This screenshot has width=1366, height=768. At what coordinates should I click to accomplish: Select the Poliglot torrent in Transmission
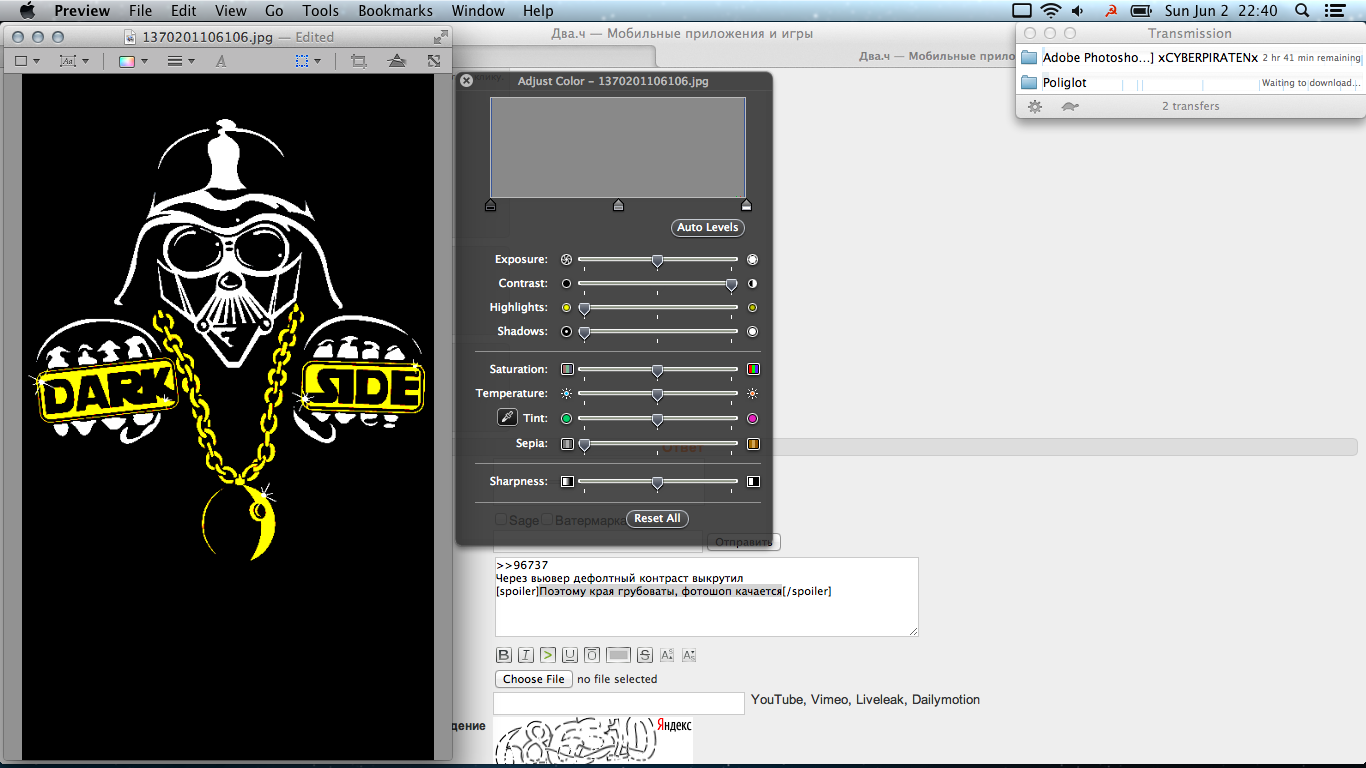(1190, 83)
